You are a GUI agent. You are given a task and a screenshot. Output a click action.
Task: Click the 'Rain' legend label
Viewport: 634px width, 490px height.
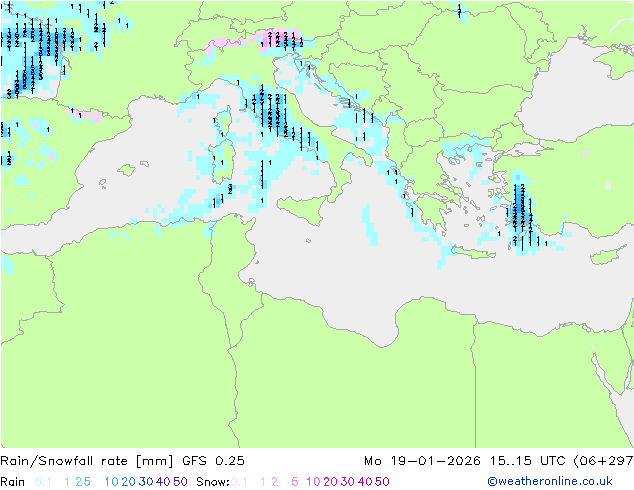(x=13, y=482)
